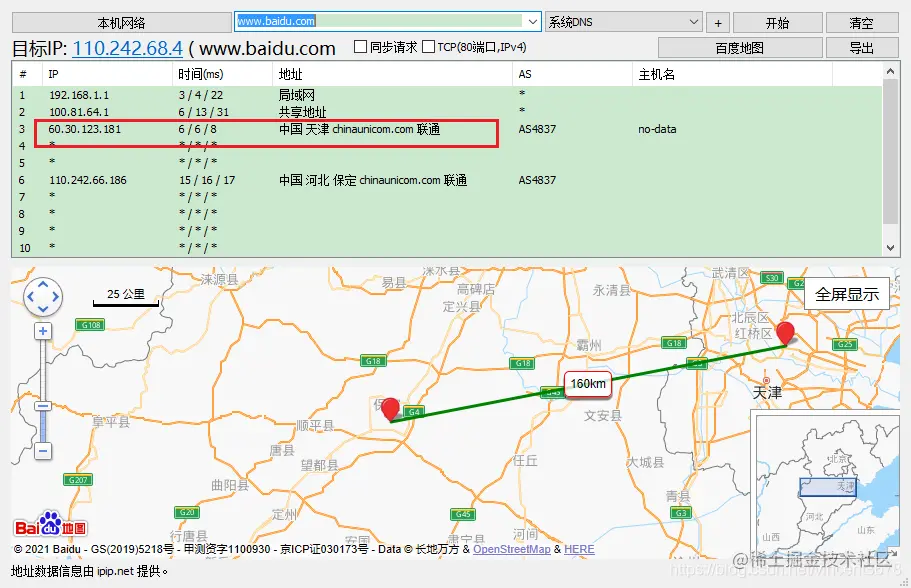Click the G4 highway badge by 保定

pos(414,411)
